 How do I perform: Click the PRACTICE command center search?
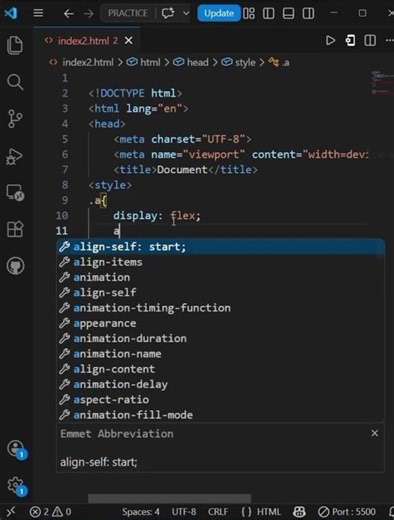tap(128, 13)
